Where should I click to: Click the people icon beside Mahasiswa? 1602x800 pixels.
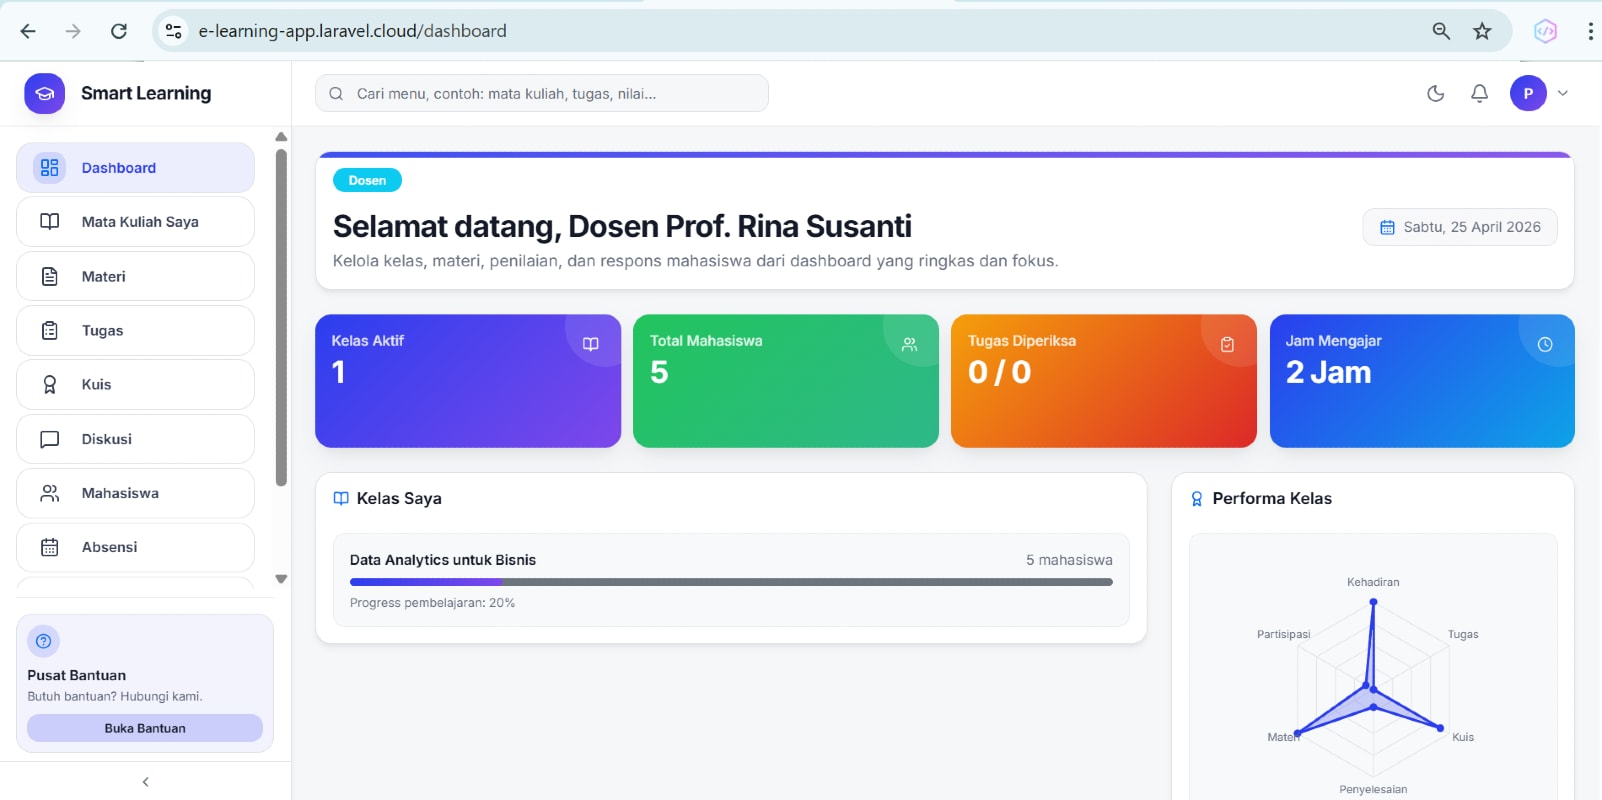(49, 493)
